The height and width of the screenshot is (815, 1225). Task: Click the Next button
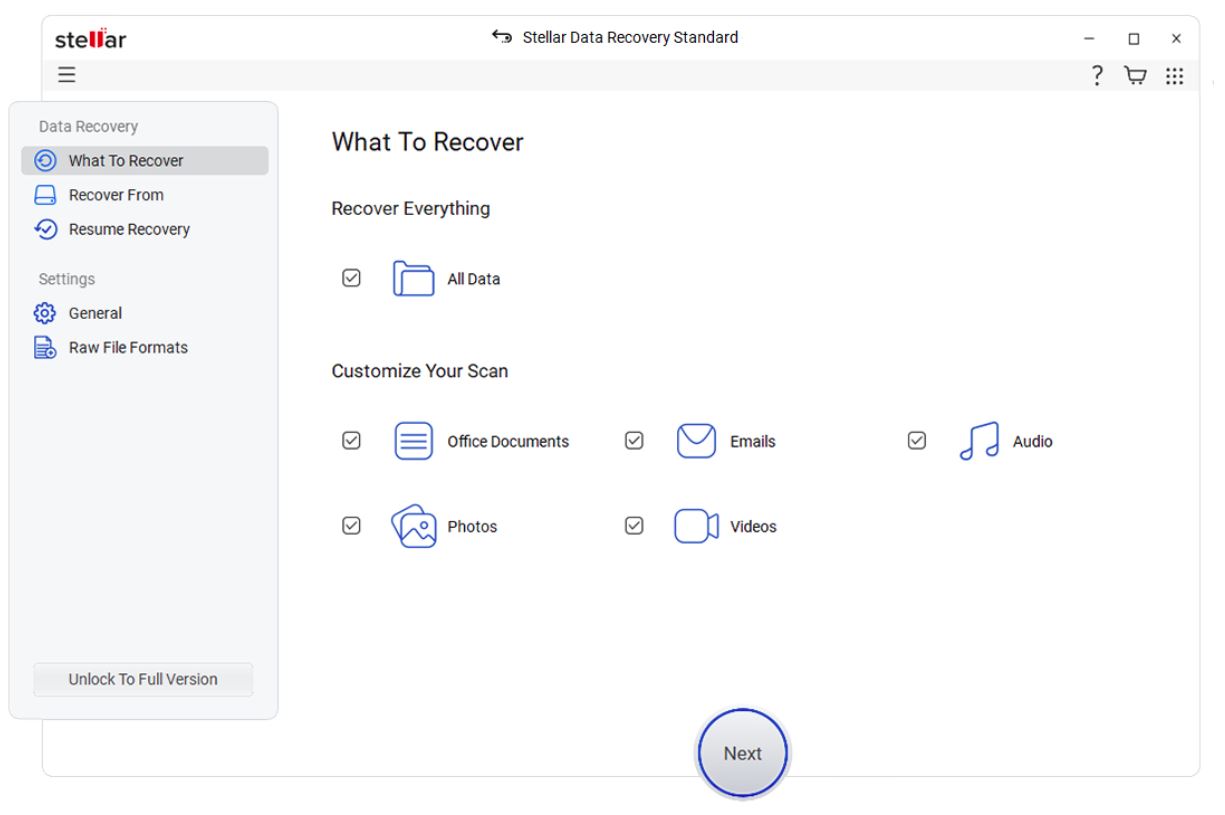[x=743, y=754]
